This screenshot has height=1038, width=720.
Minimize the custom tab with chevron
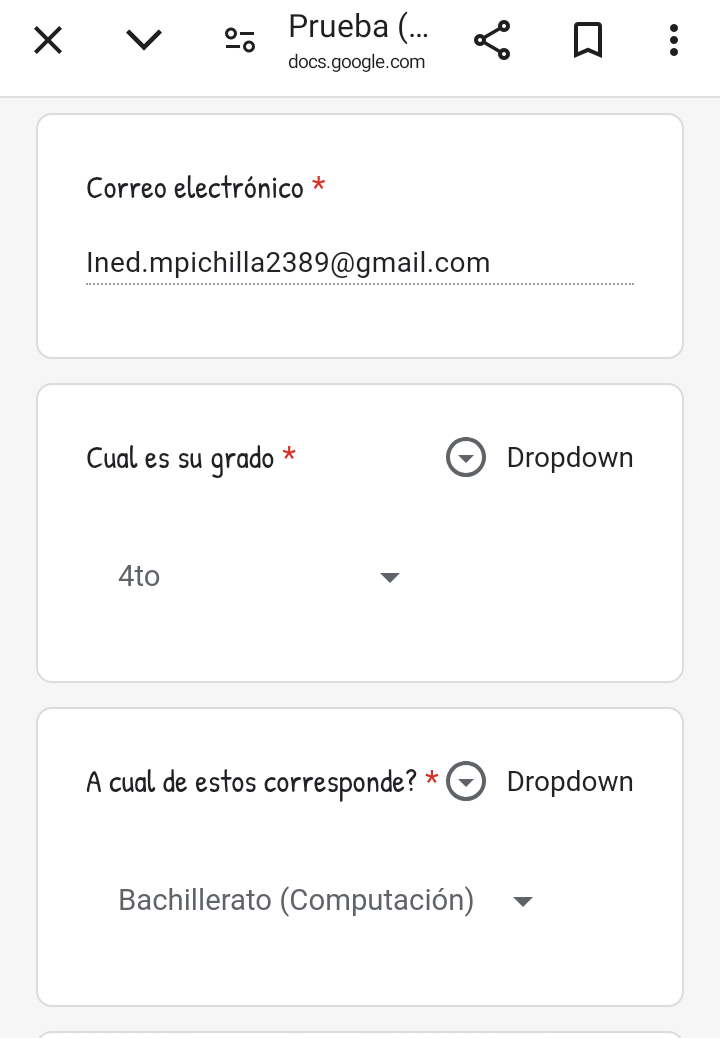(144, 40)
